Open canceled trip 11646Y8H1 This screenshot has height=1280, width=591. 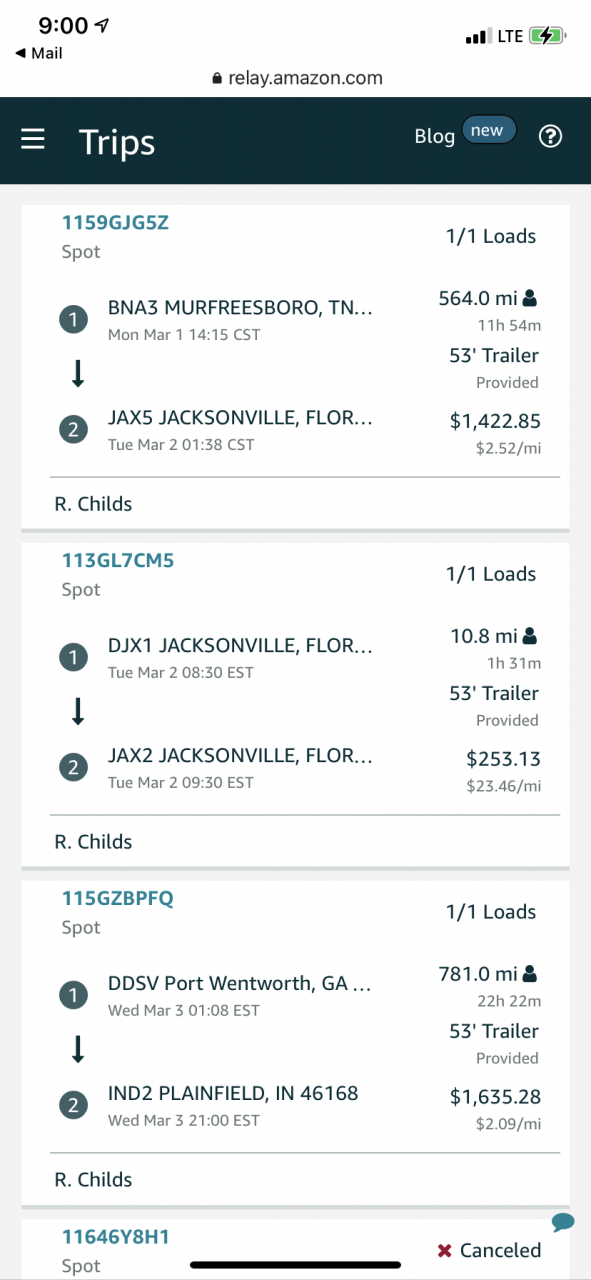[115, 1236]
